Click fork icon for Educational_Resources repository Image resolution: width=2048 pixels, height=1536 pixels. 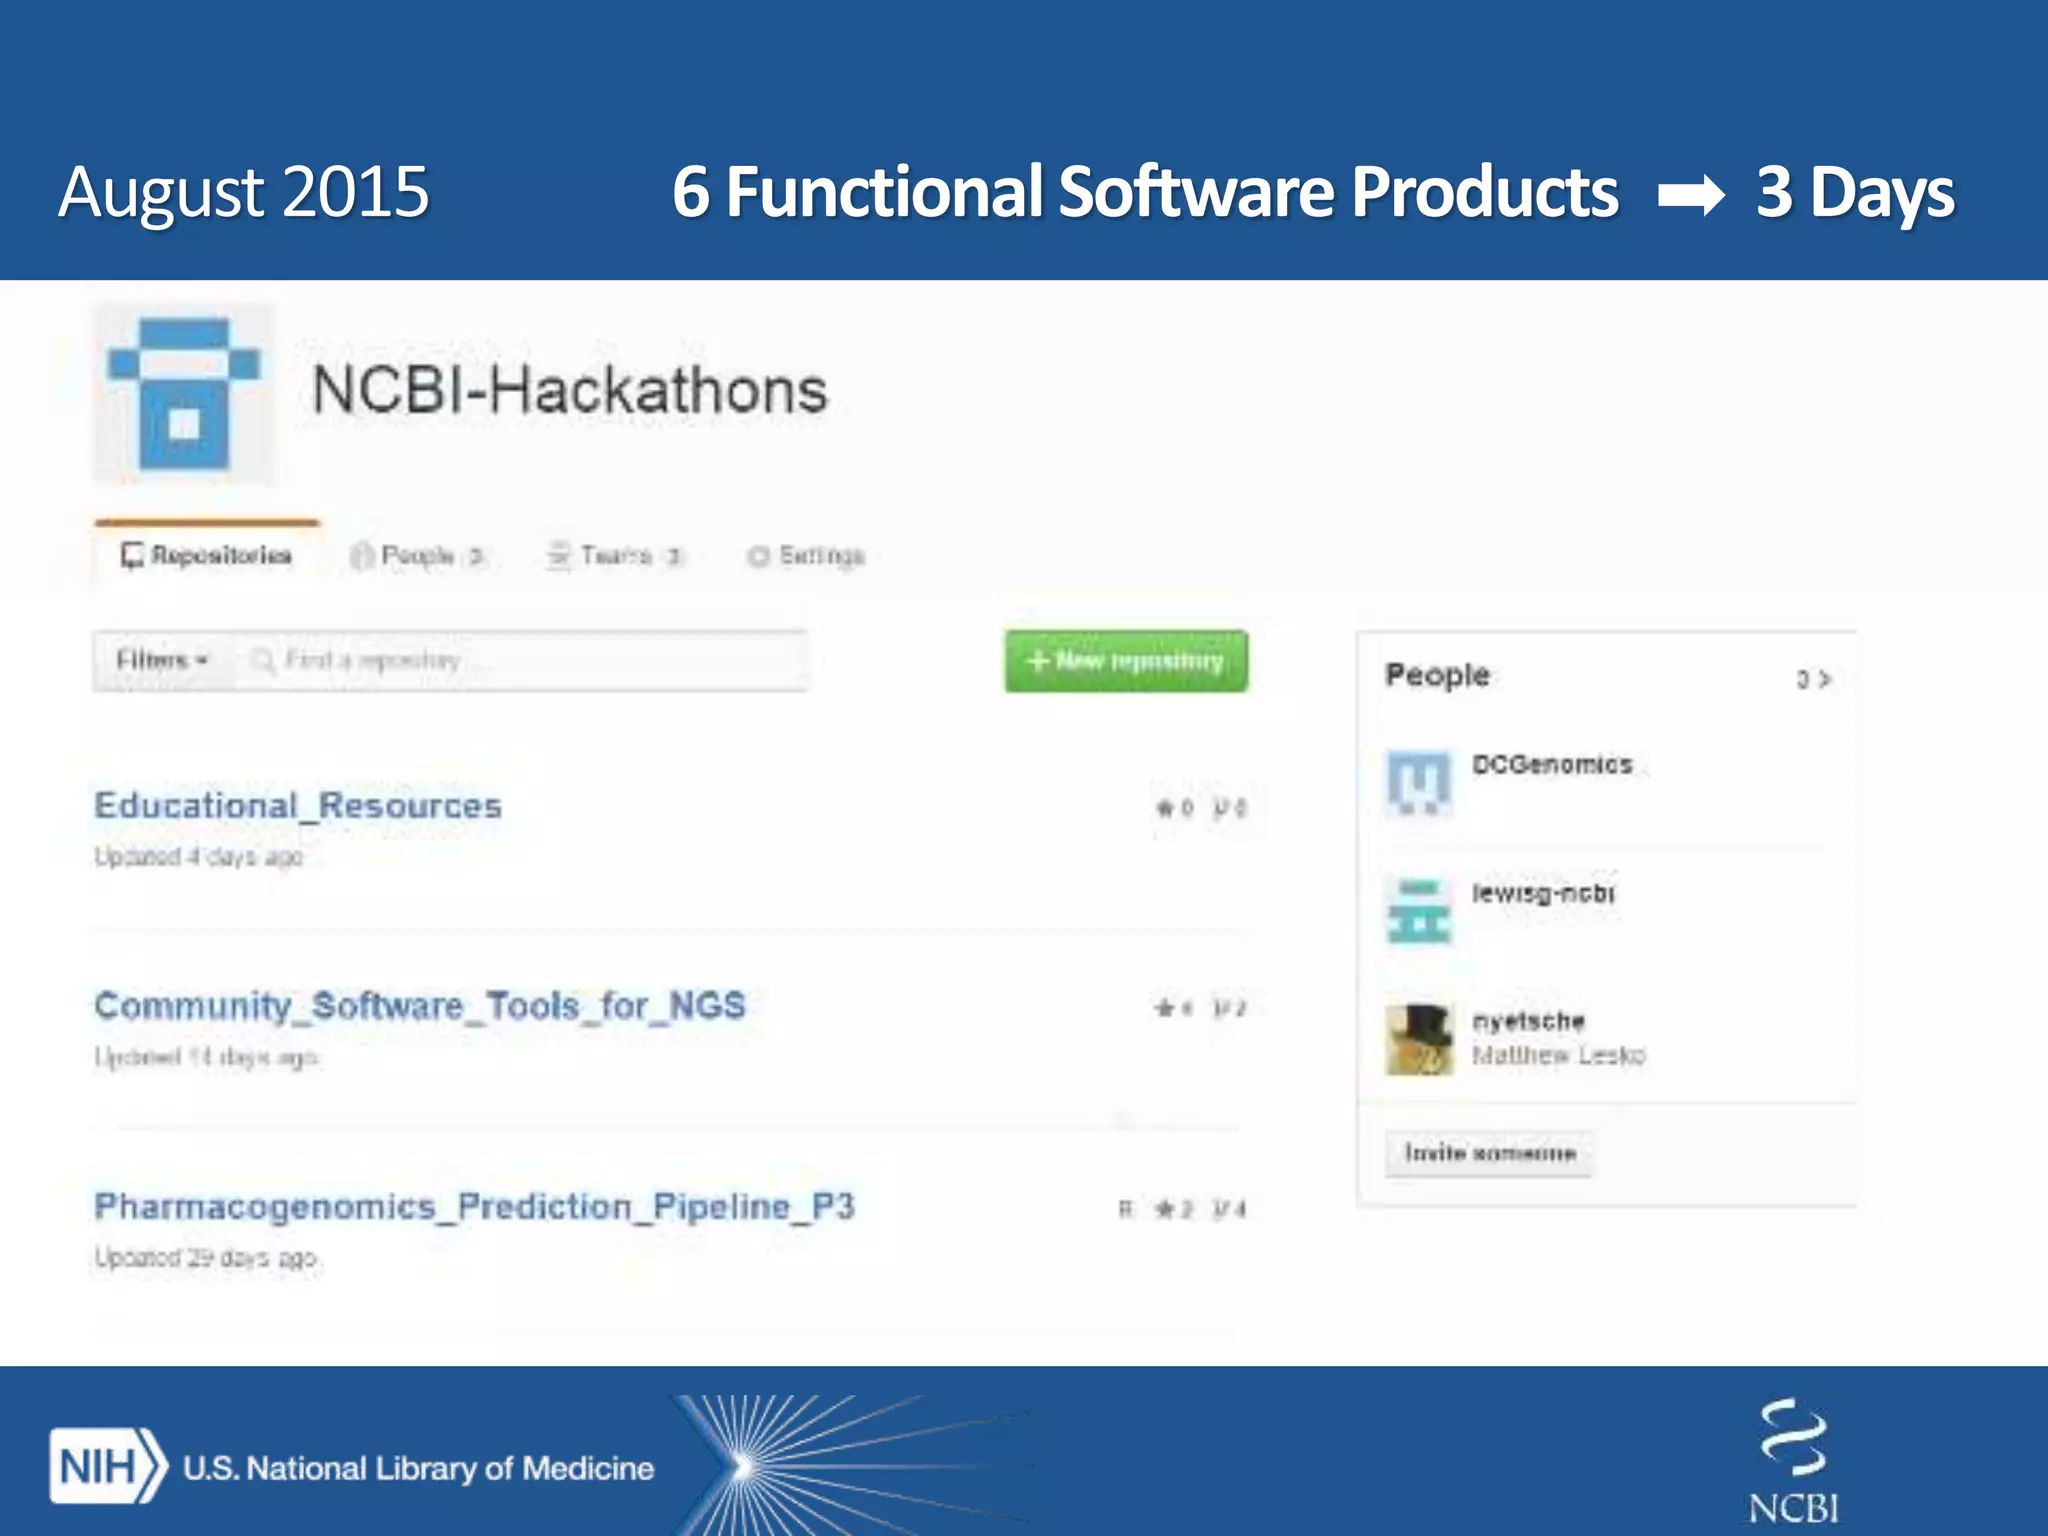click(1222, 808)
